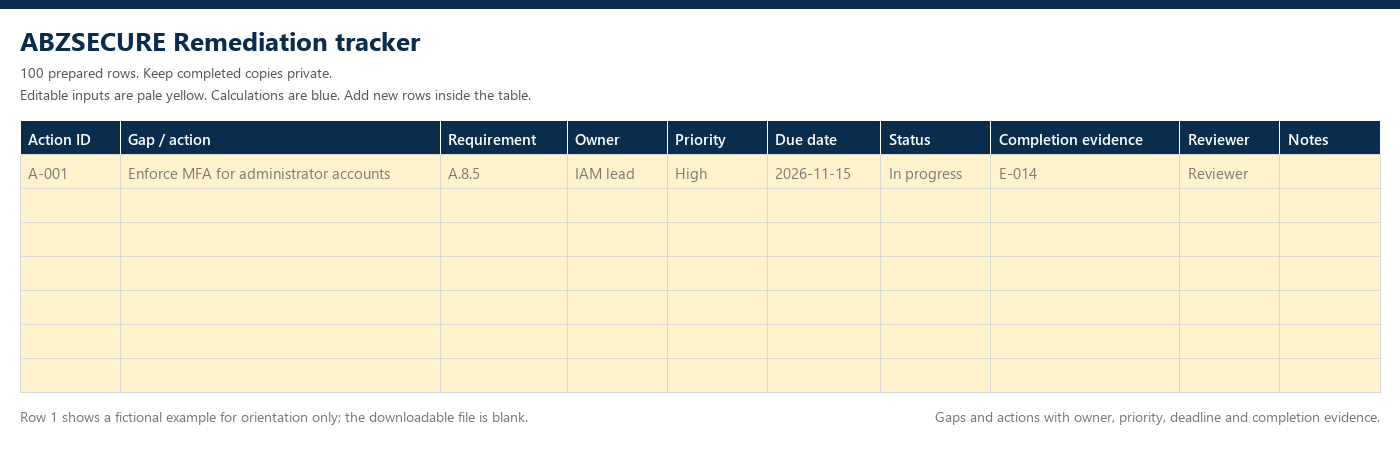Select the Notes column header
The height and width of the screenshot is (462, 1400).
(x=1330, y=139)
